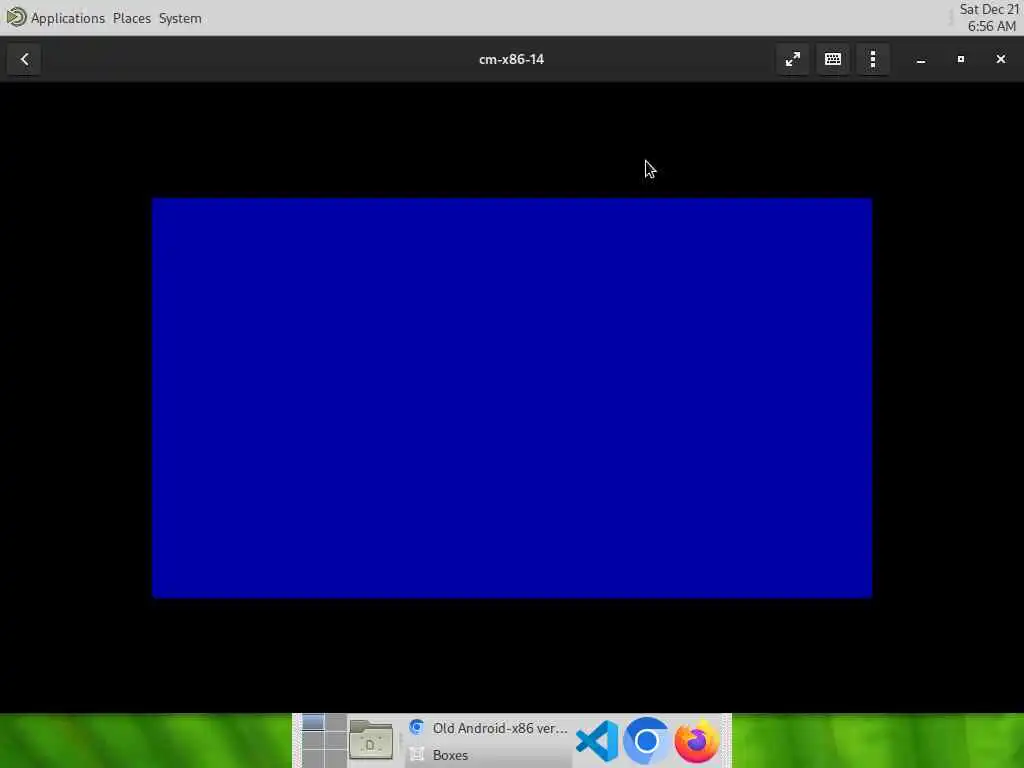The width and height of the screenshot is (1024, 768).
Task: Open the three-dot actions menu
Action: pos(873,59)
